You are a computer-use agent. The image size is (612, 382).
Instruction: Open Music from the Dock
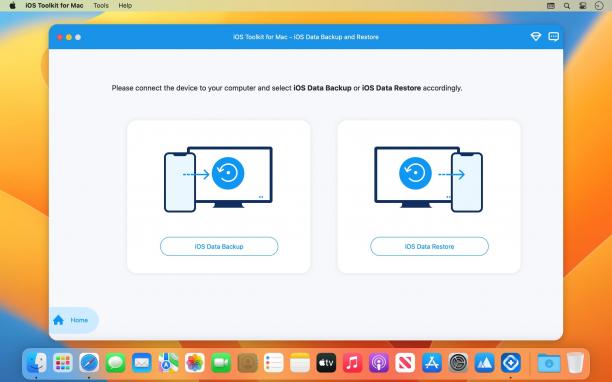pyautogui.click(x=352, y=363)
